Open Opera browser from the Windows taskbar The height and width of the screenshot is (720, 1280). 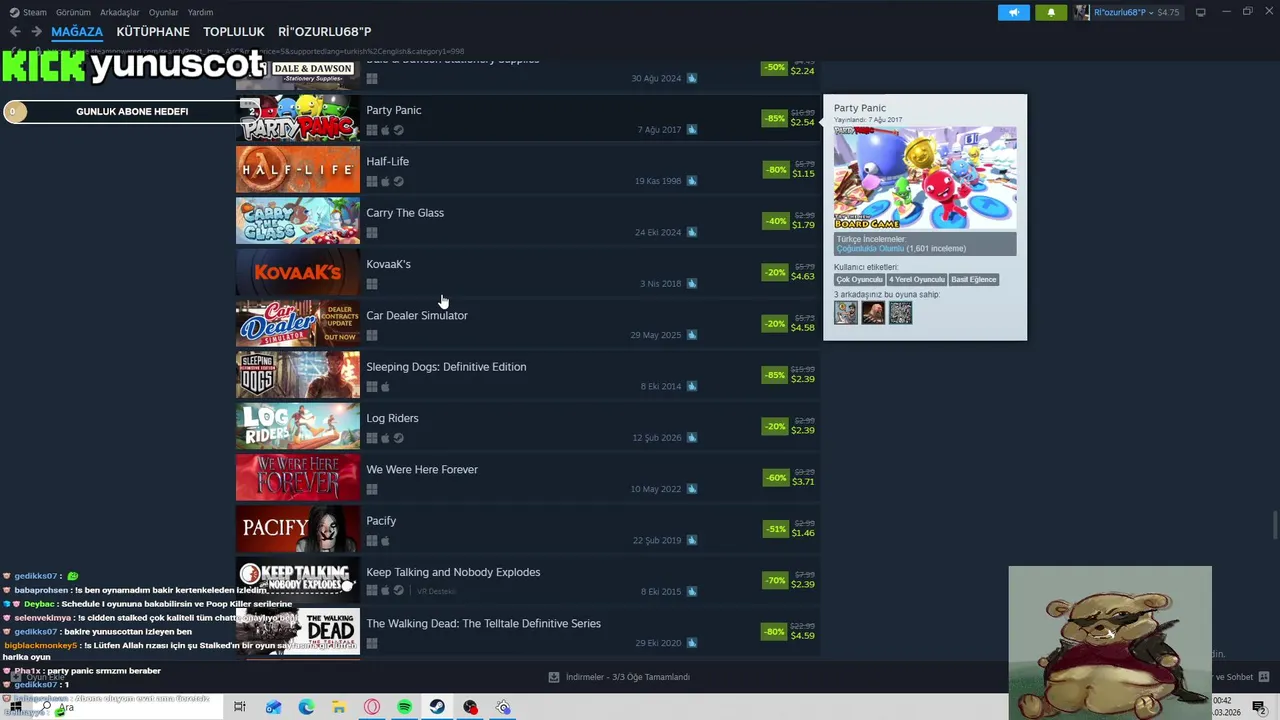pyautogui.click(x=372, y=707)
